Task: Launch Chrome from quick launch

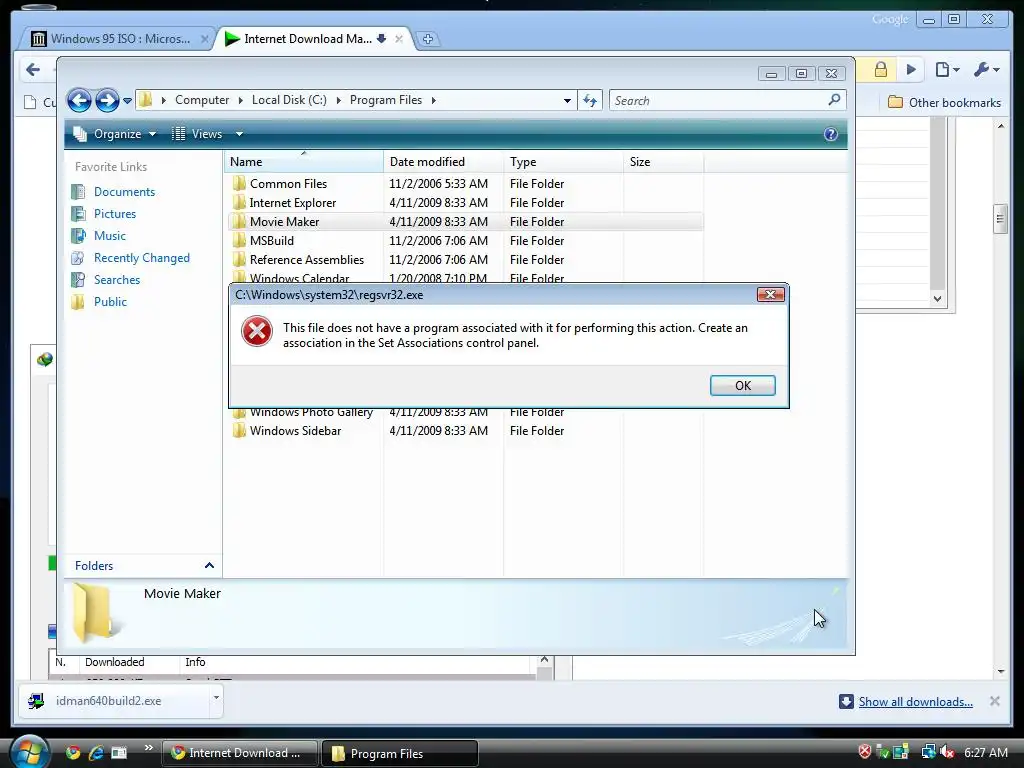Action: (x=73, y=753)
